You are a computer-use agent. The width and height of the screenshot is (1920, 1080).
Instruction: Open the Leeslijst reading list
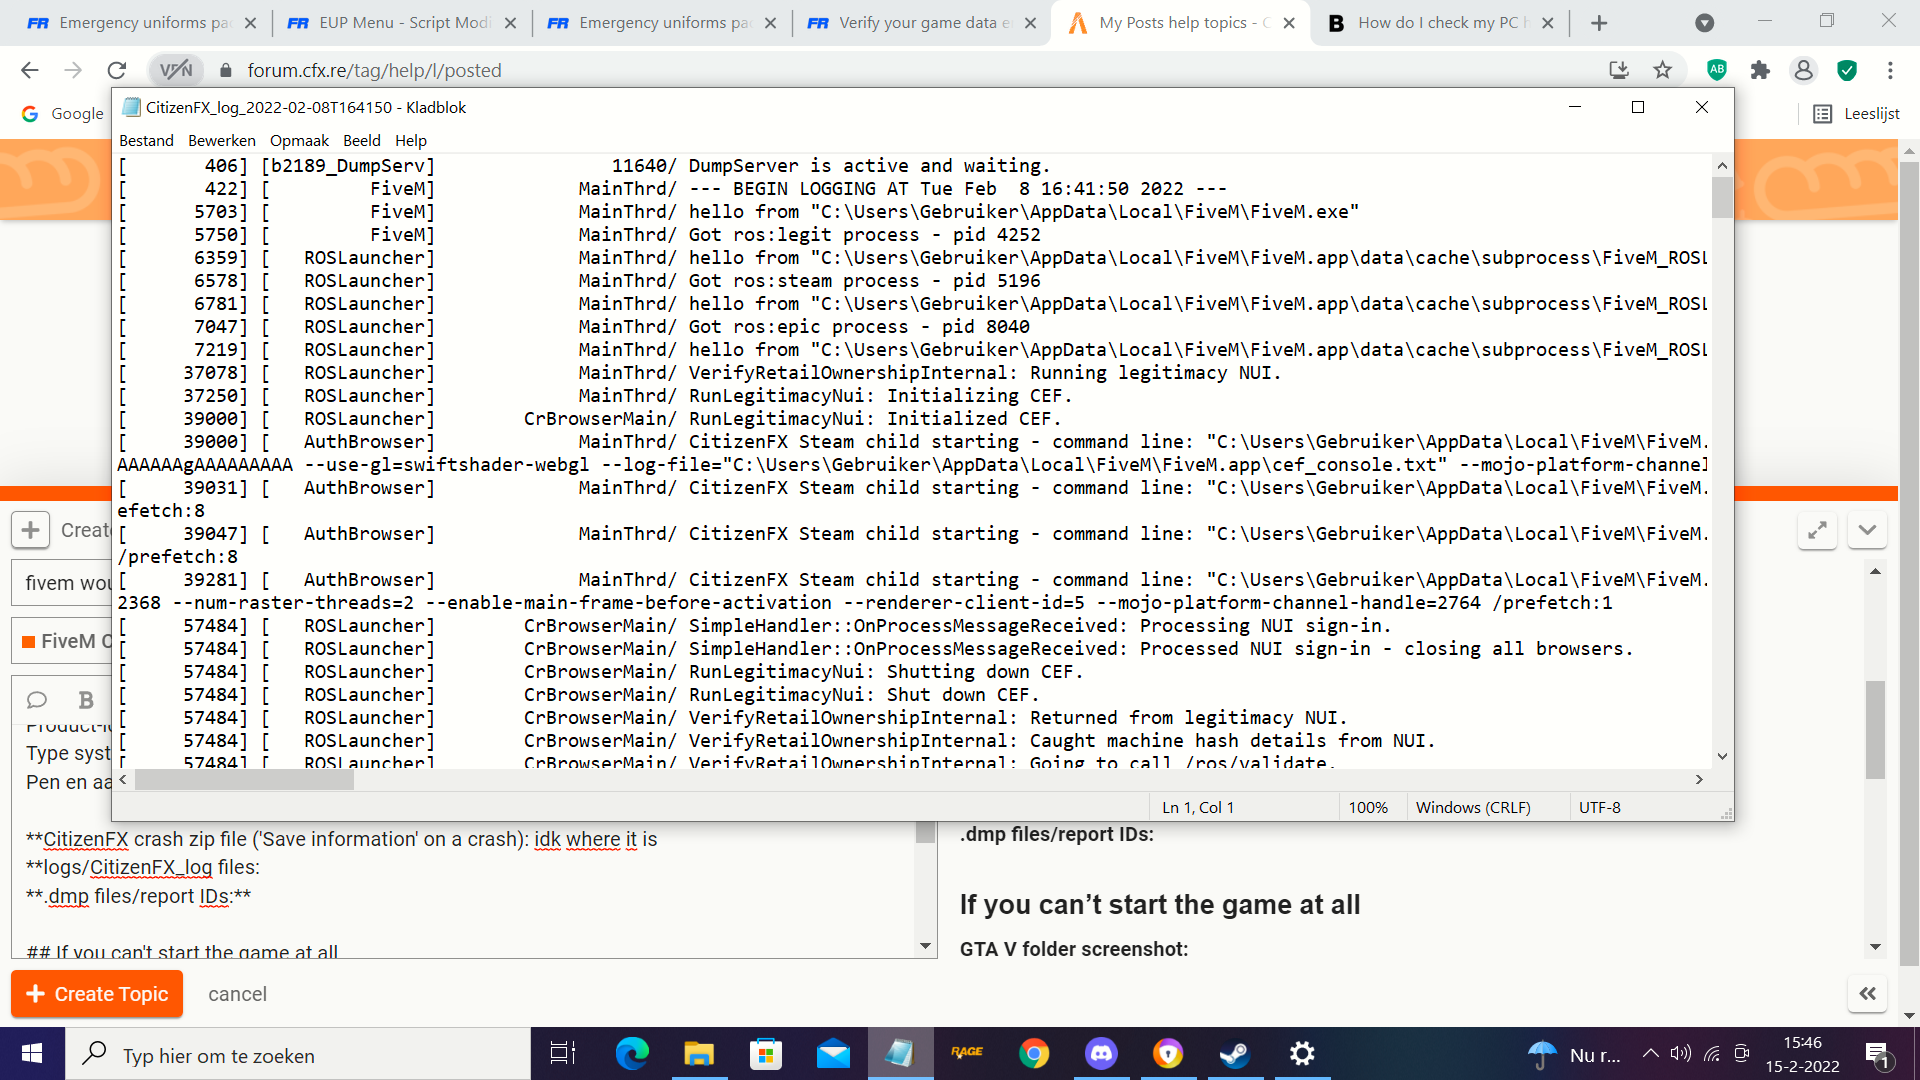1857,114
